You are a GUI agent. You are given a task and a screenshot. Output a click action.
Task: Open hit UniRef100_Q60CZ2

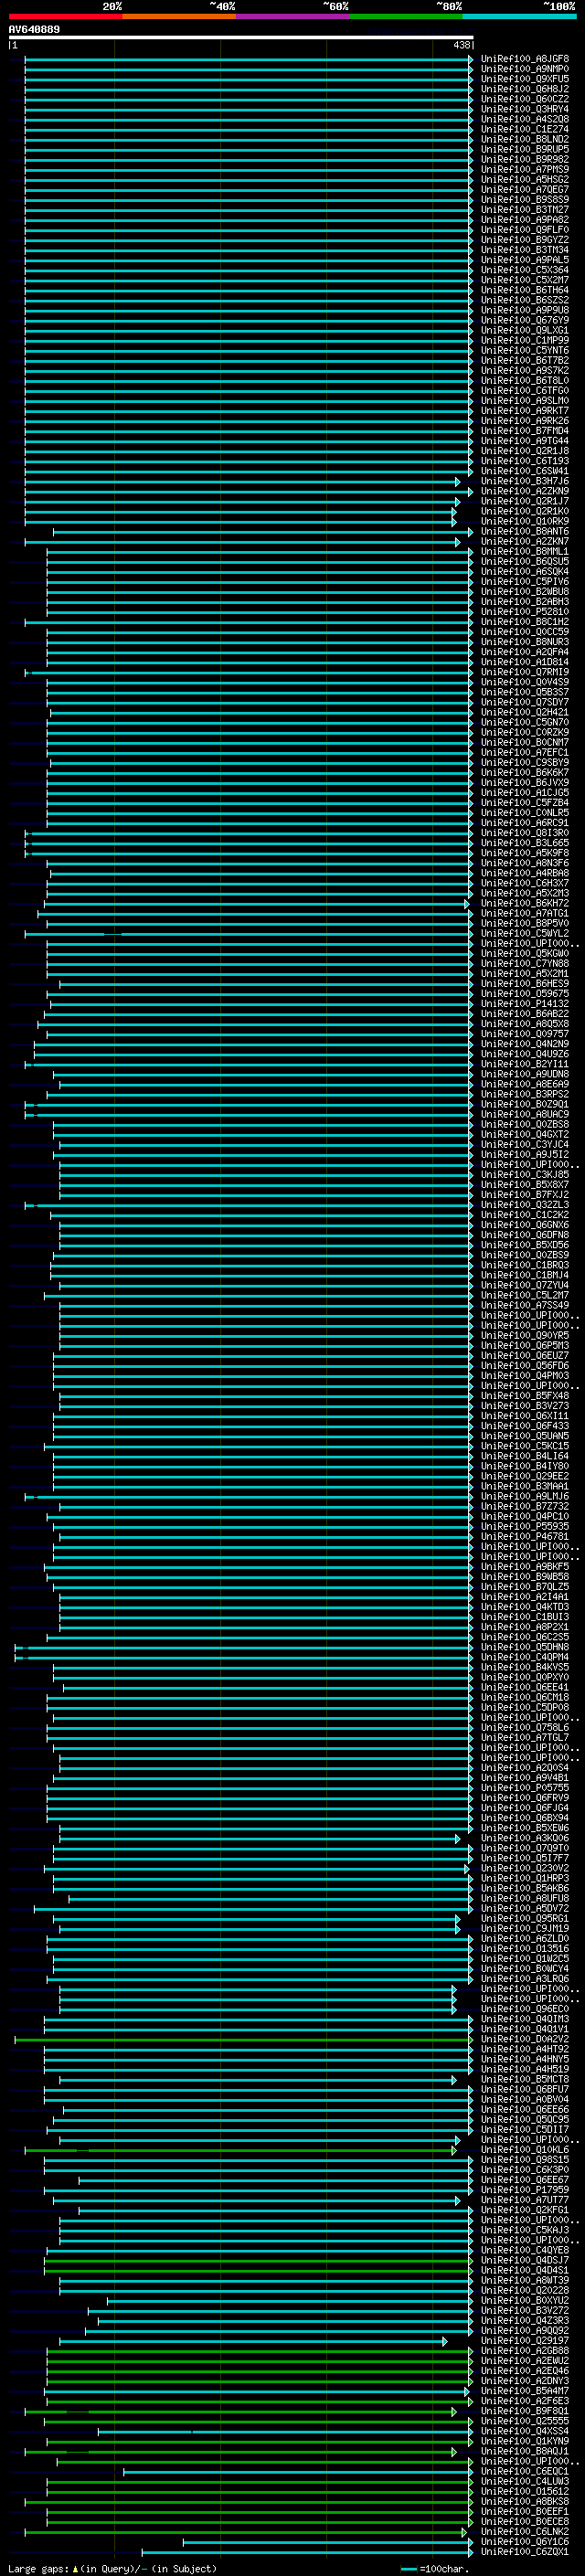pos(525,99)
